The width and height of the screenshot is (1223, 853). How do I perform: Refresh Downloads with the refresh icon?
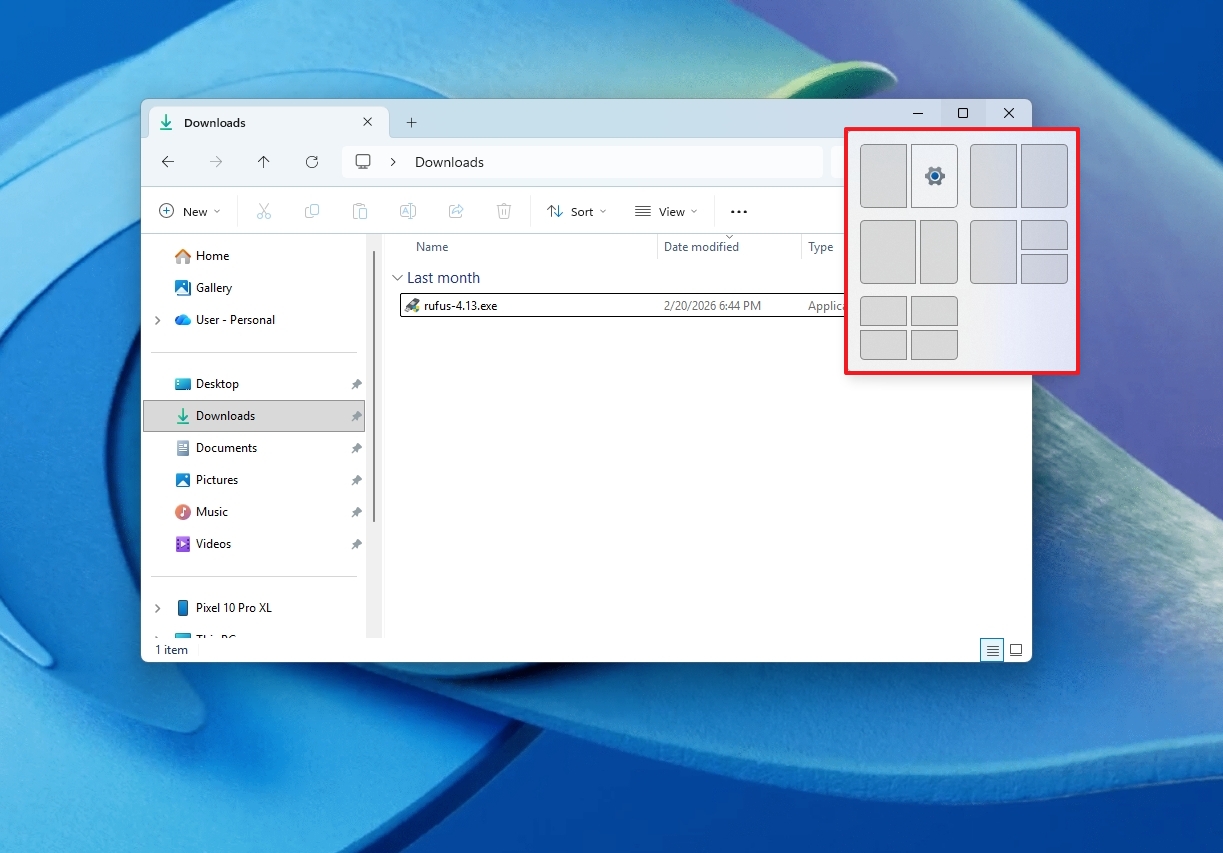311,162
